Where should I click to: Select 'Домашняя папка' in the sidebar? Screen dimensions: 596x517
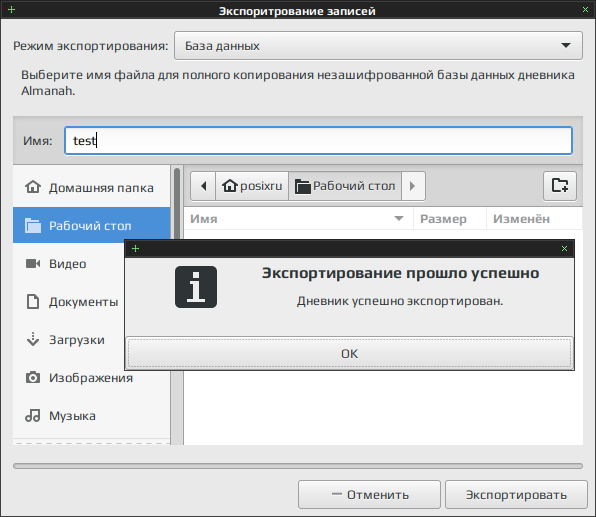(91, 188)
